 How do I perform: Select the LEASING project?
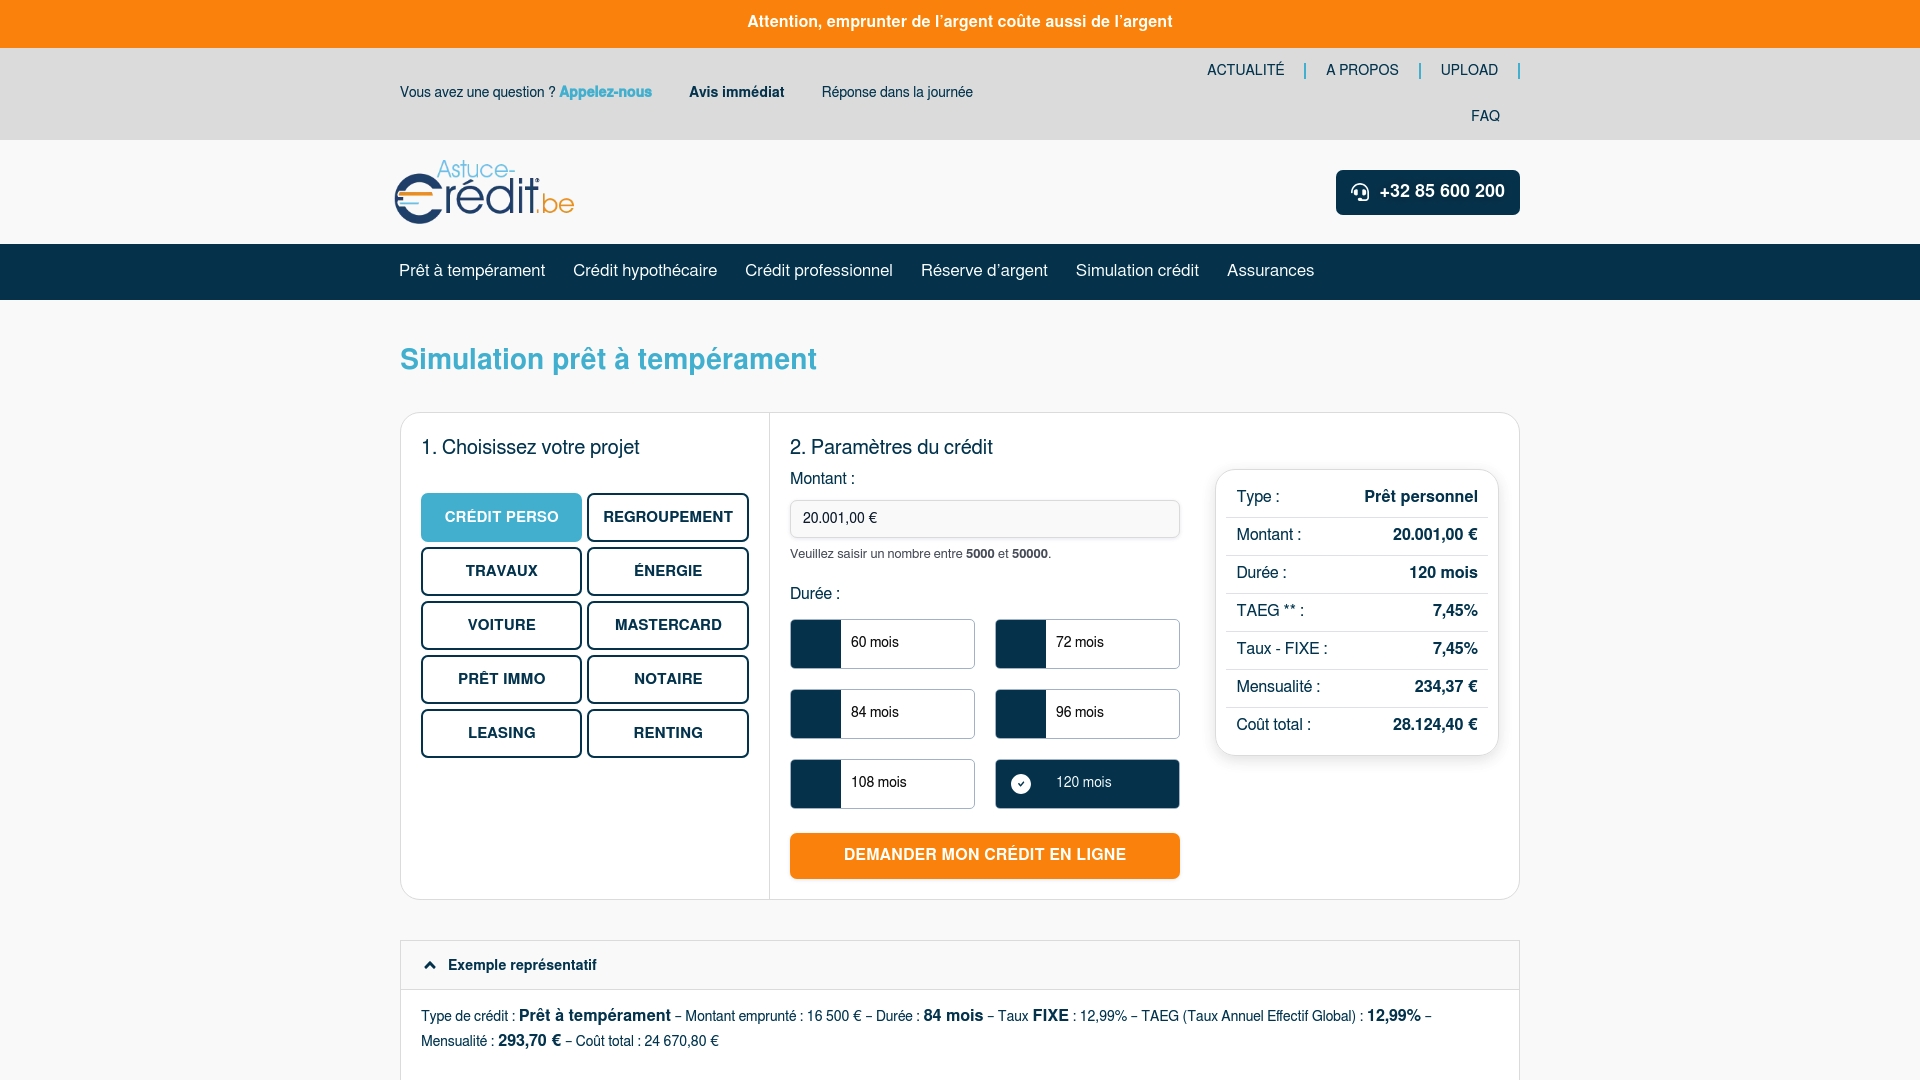coord(501,733)
